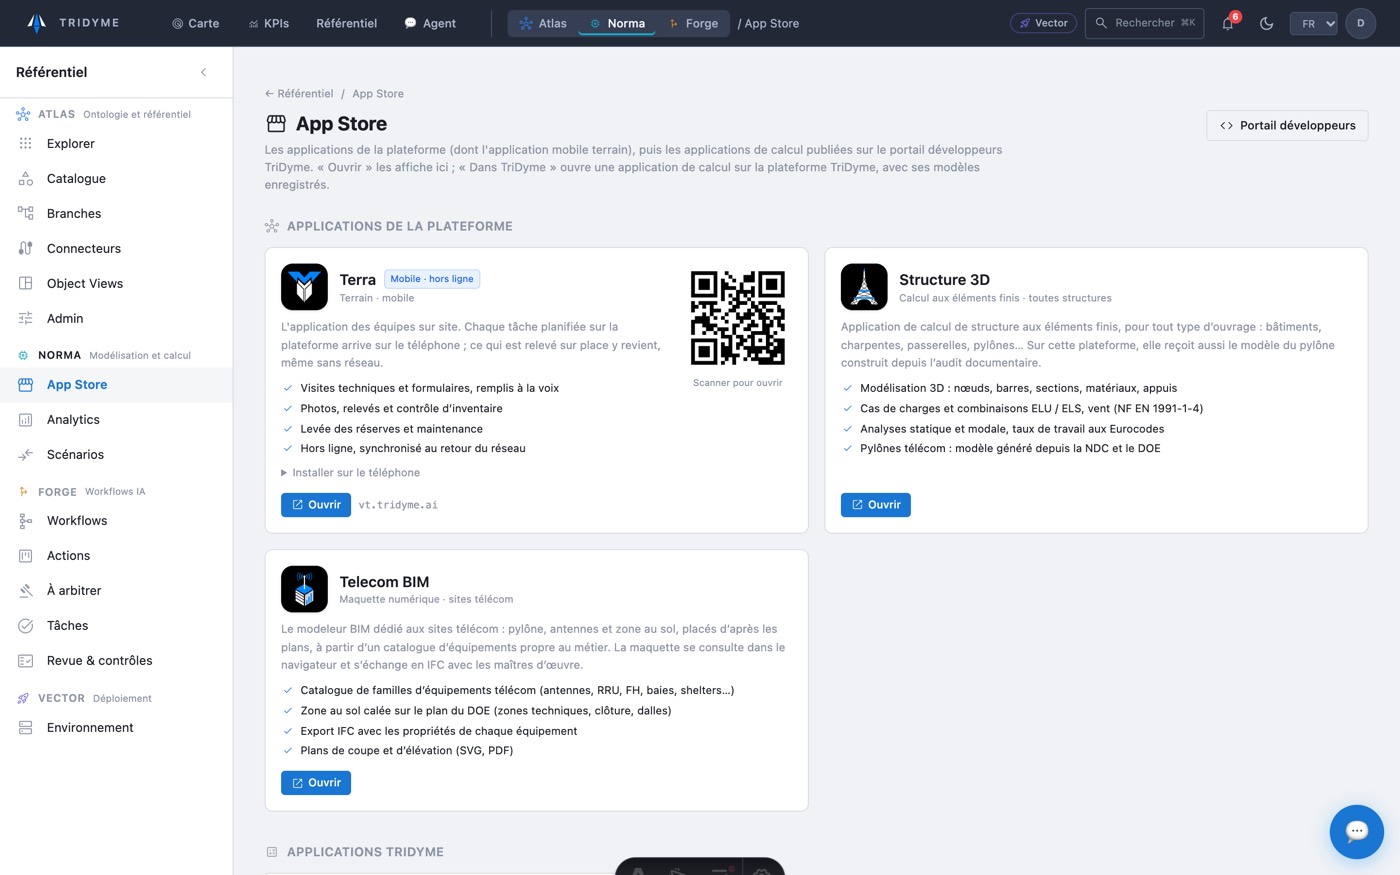Open the Carte navigation item
Screen dimensions: 1400x875
point(195,23)
